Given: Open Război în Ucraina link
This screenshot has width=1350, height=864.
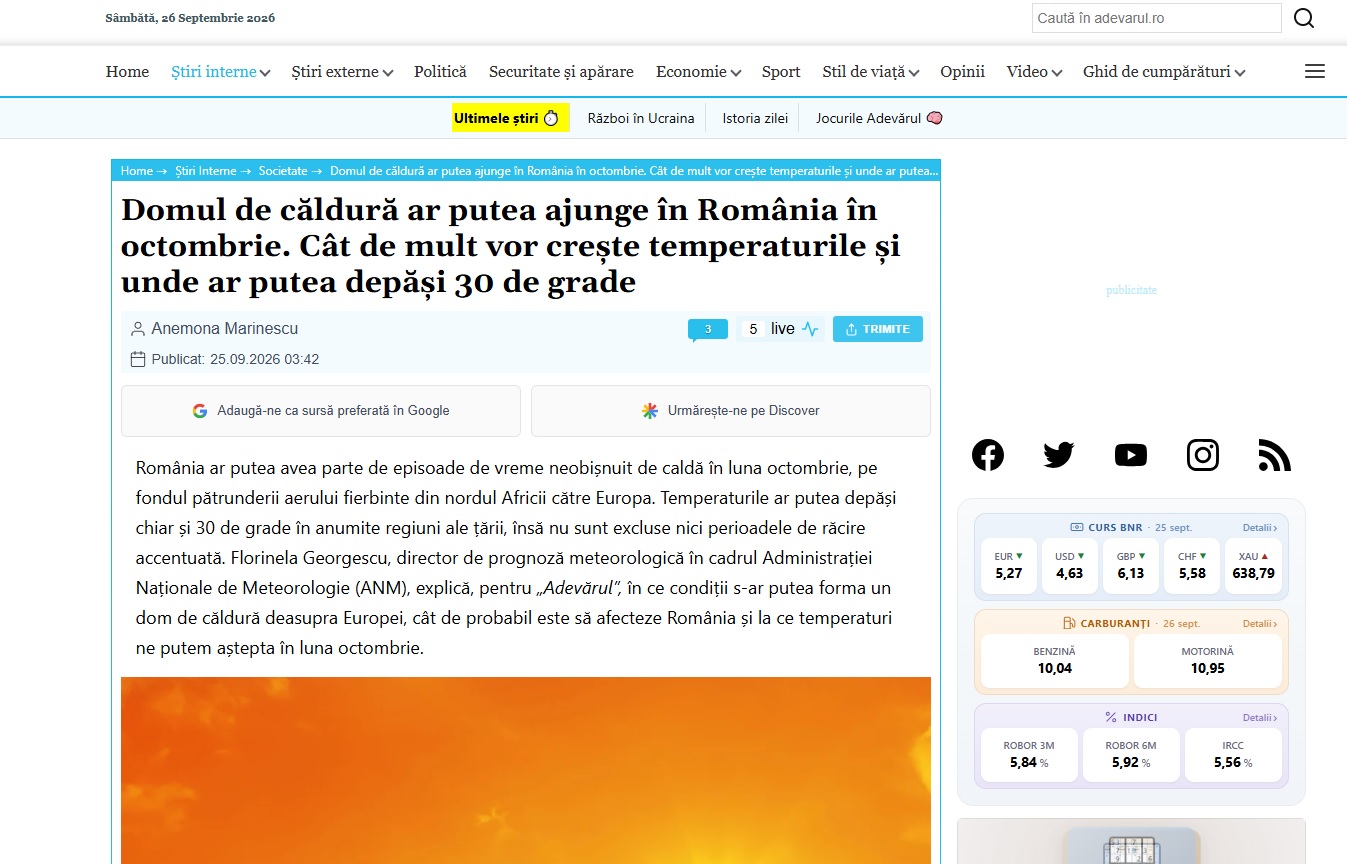Looking at the screenshot, I should 641,118.
